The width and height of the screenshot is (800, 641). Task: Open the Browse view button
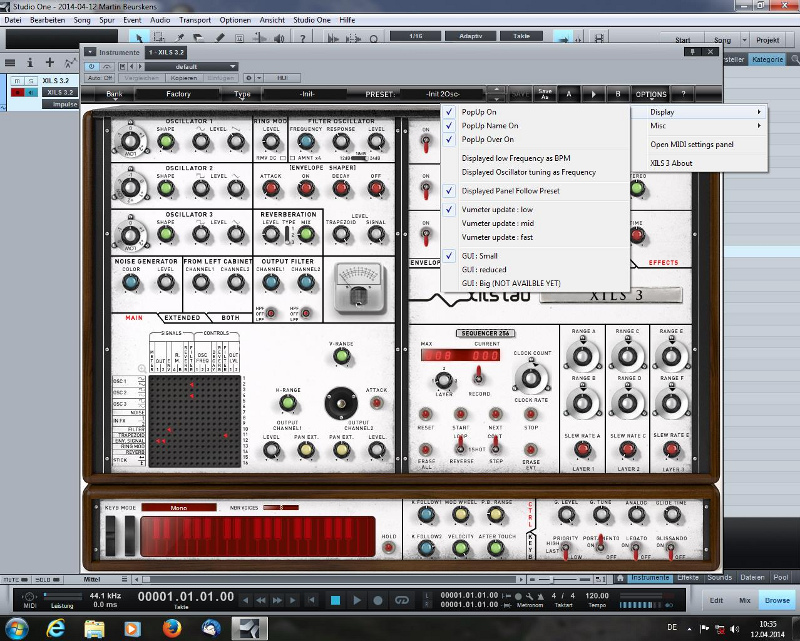(x=777, y=601)
